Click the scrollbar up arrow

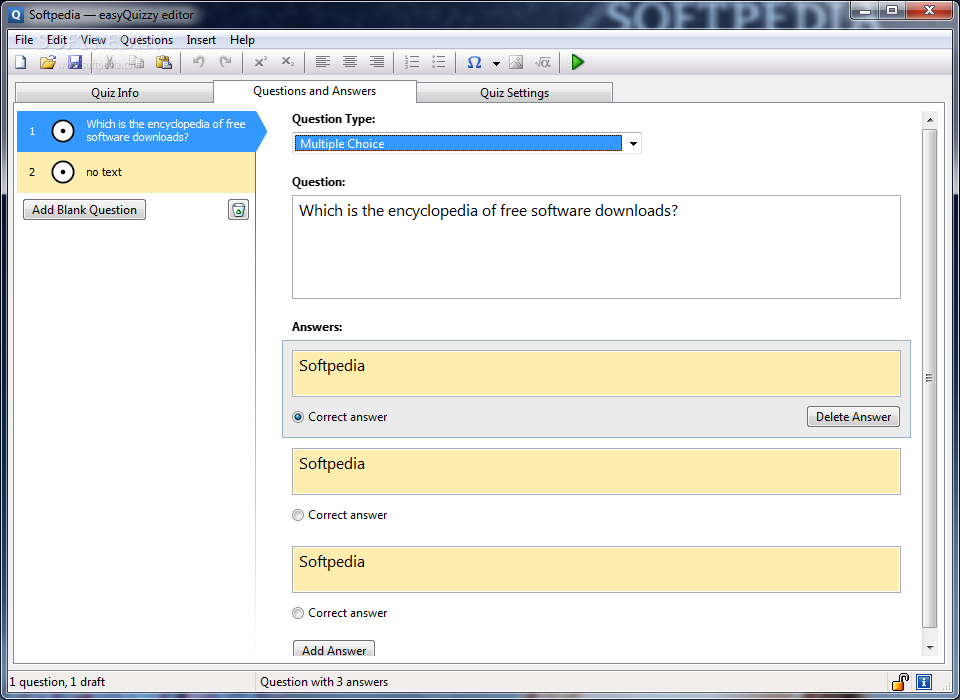[x=929, y=120]
